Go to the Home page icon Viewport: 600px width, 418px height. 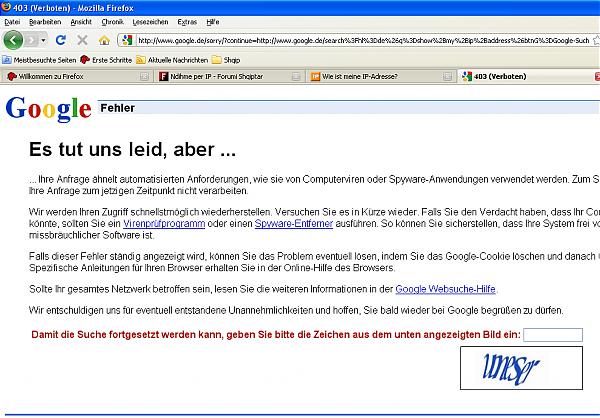pyautogui.click(x=104, y=40)
